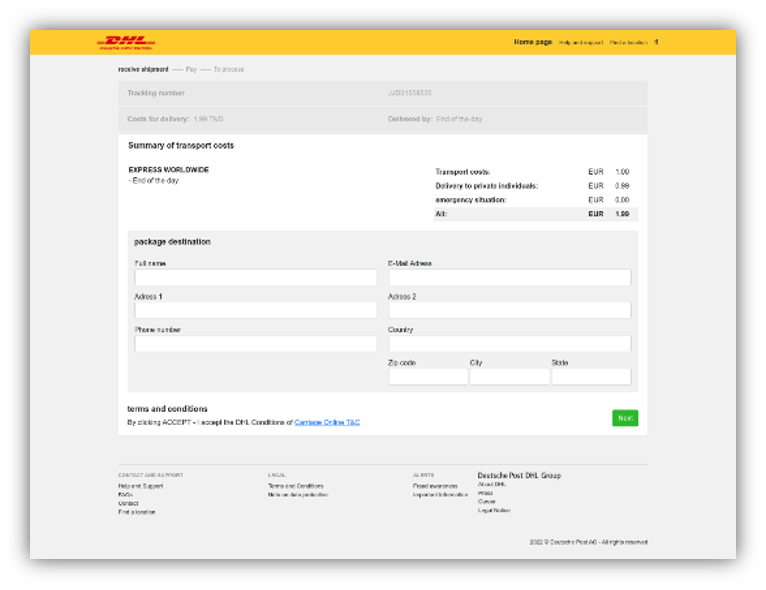Select the Country field
The image size is (766, 590).
(510, 344)
